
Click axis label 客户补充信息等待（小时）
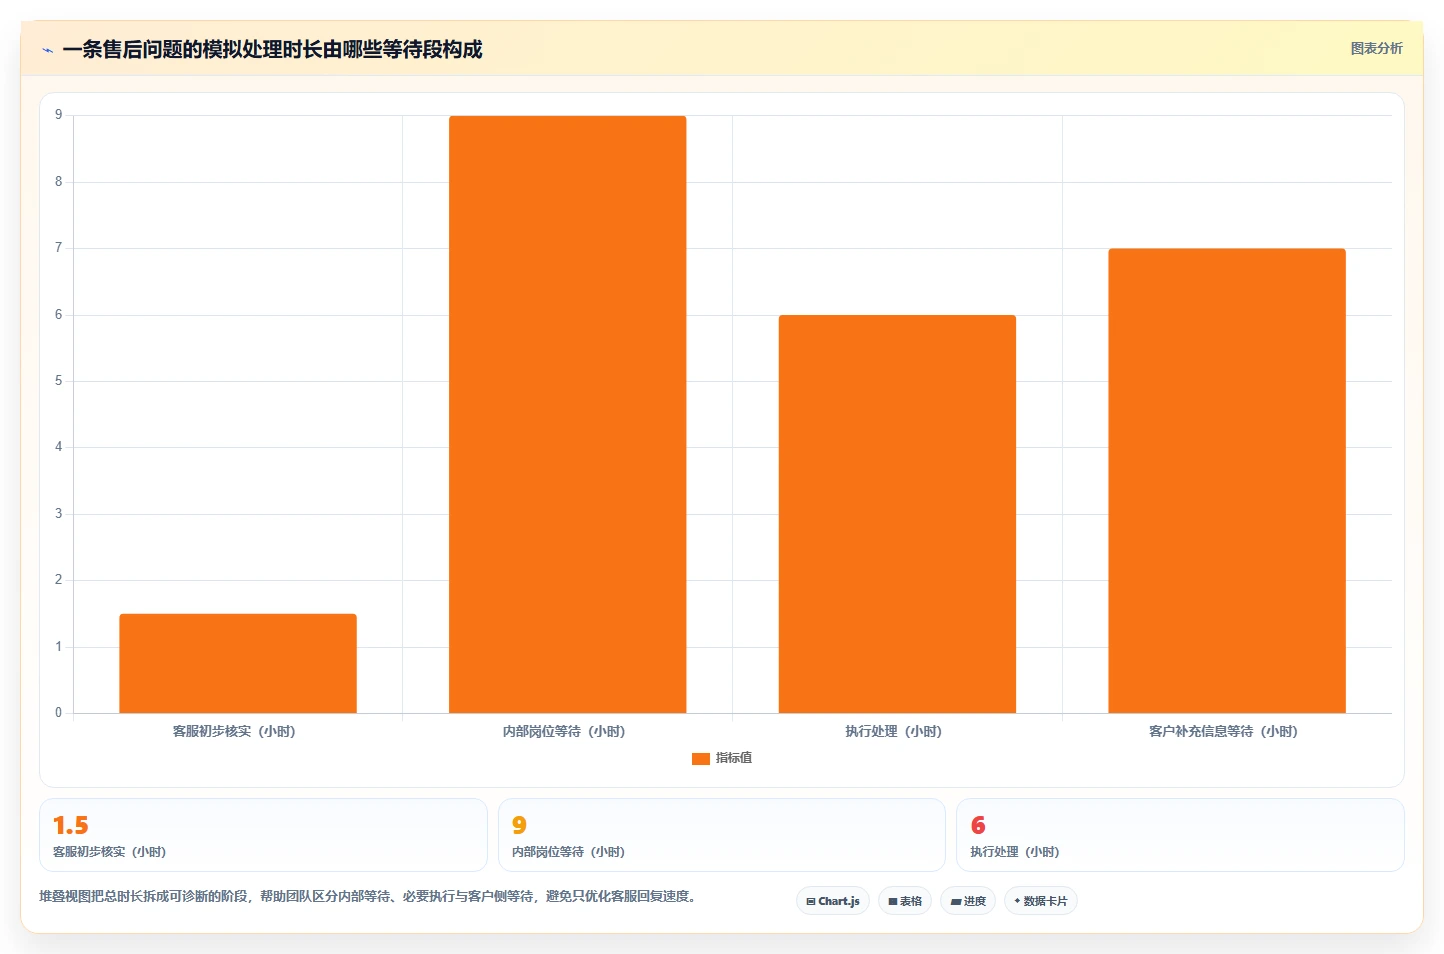pyautogui.click(x=1223, y=732)
